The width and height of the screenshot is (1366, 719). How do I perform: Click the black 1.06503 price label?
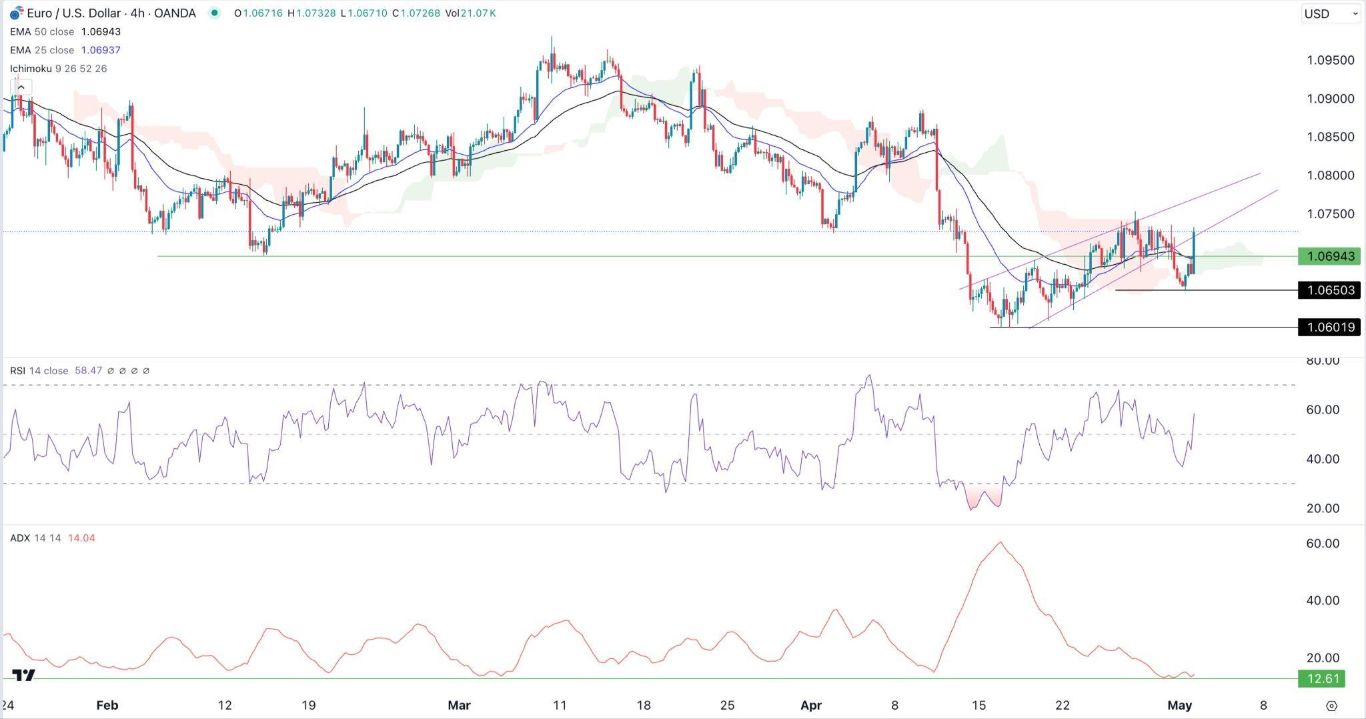(x=1329, y=290)
